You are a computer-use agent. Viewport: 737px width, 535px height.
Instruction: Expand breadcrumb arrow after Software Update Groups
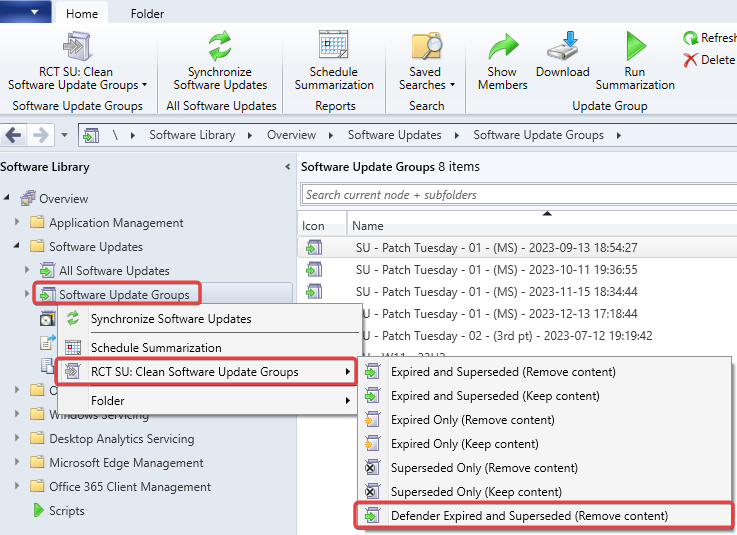pyautogui.click(x=619, y=135)
